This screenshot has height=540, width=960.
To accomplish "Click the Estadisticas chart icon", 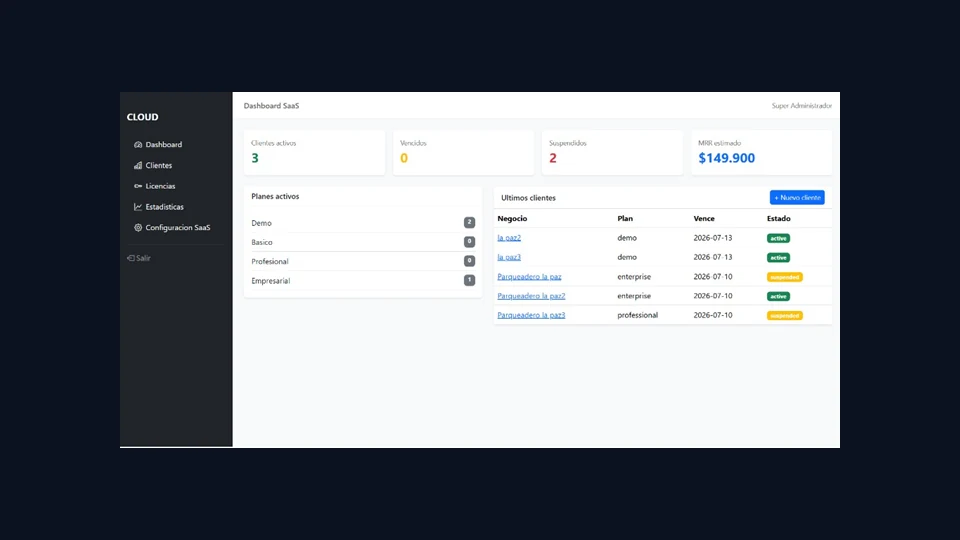I will pyautogui.click(x=138, y=207).
